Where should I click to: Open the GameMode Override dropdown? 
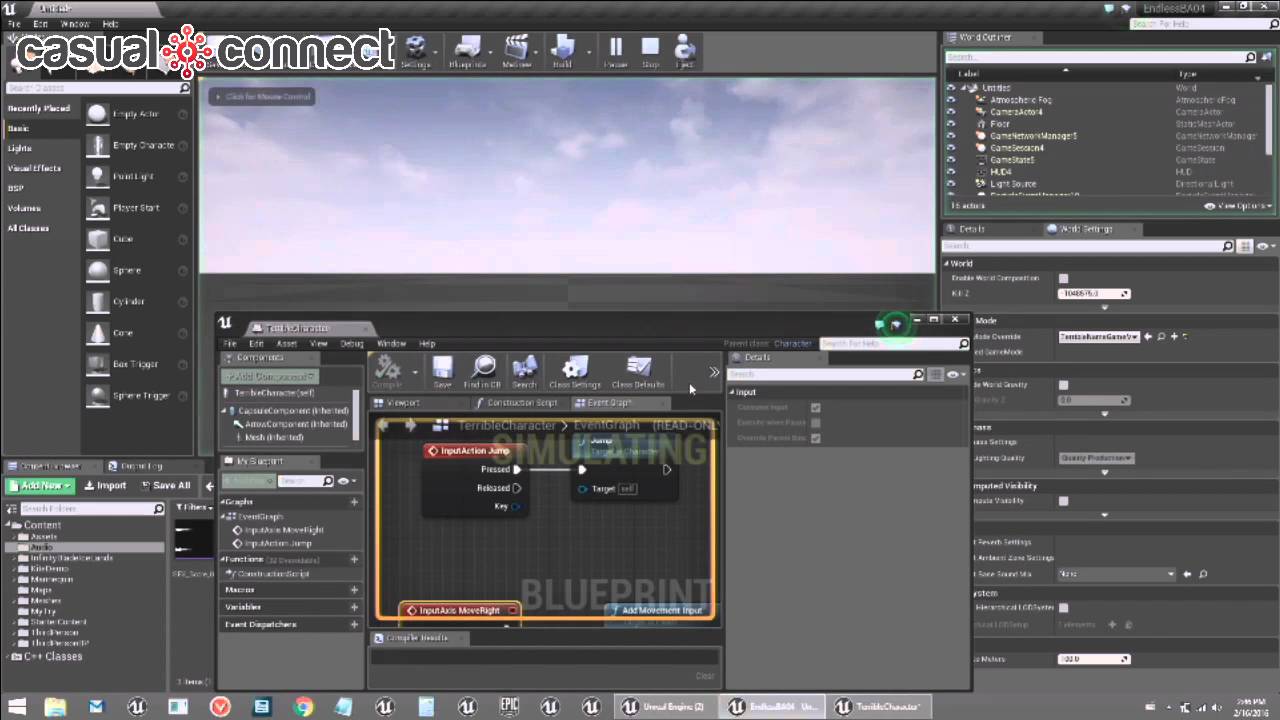coord(1100,337)
